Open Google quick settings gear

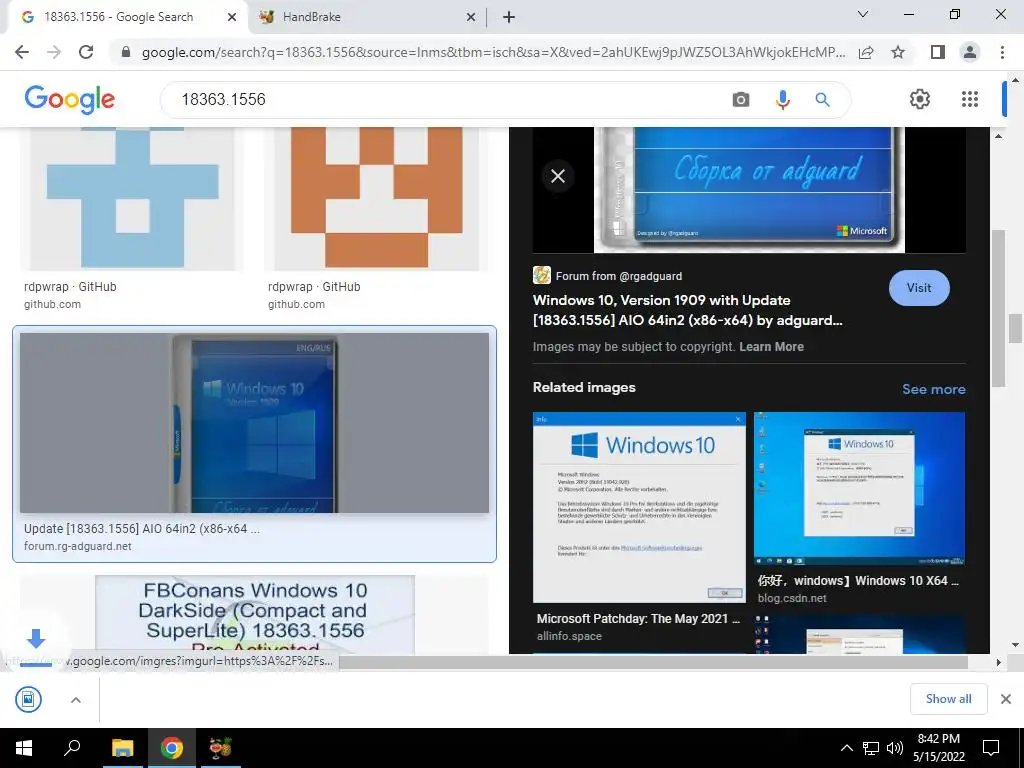click(x=920, y=99)
